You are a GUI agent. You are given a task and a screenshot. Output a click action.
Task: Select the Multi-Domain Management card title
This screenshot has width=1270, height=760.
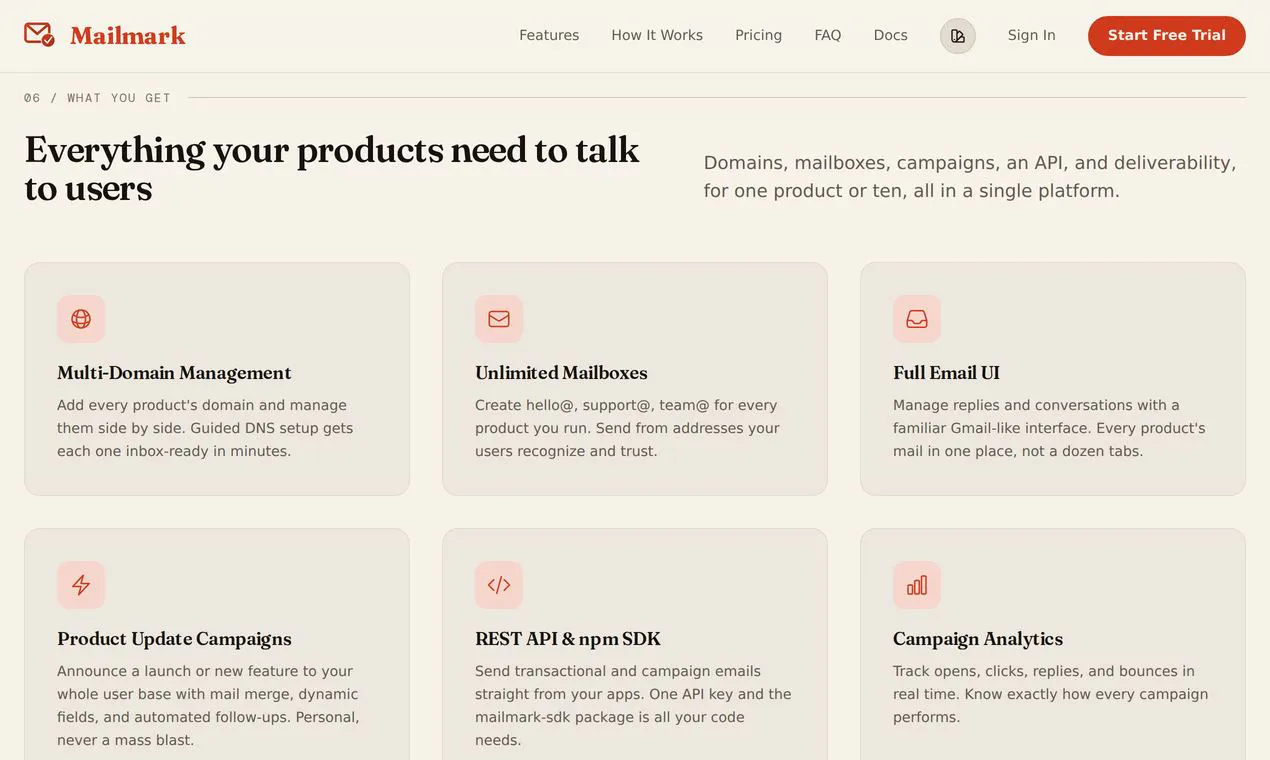point(174,373)
